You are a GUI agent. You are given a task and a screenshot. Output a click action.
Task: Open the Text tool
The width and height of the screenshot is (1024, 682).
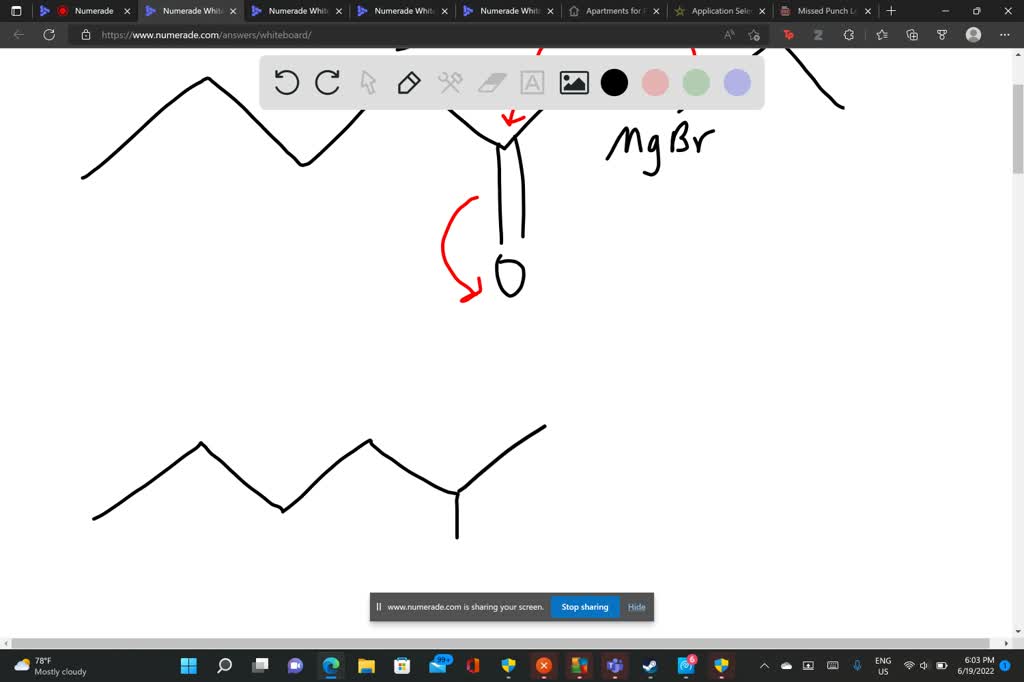tap(531, 83)
